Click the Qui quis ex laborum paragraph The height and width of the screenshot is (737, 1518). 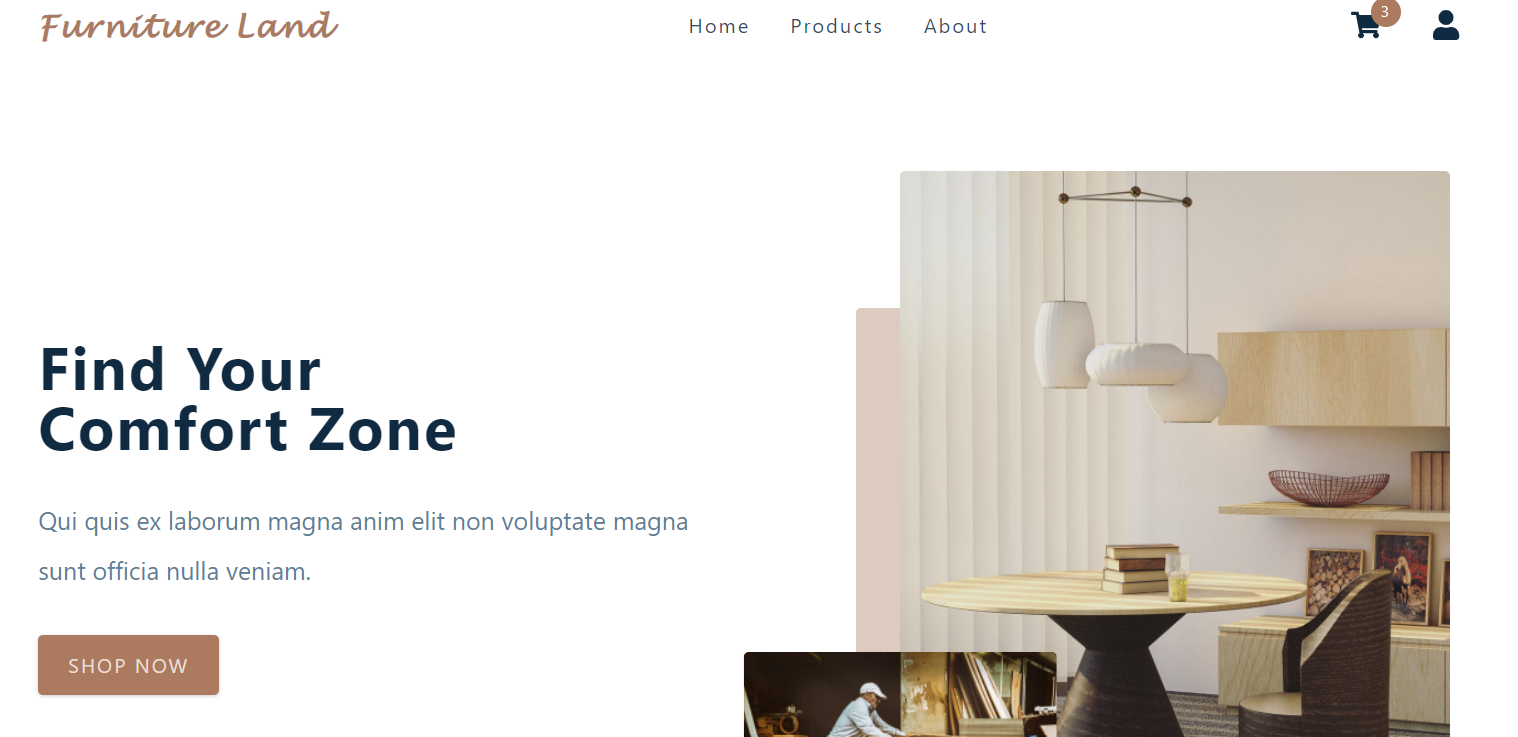click(x=363, y=546)
